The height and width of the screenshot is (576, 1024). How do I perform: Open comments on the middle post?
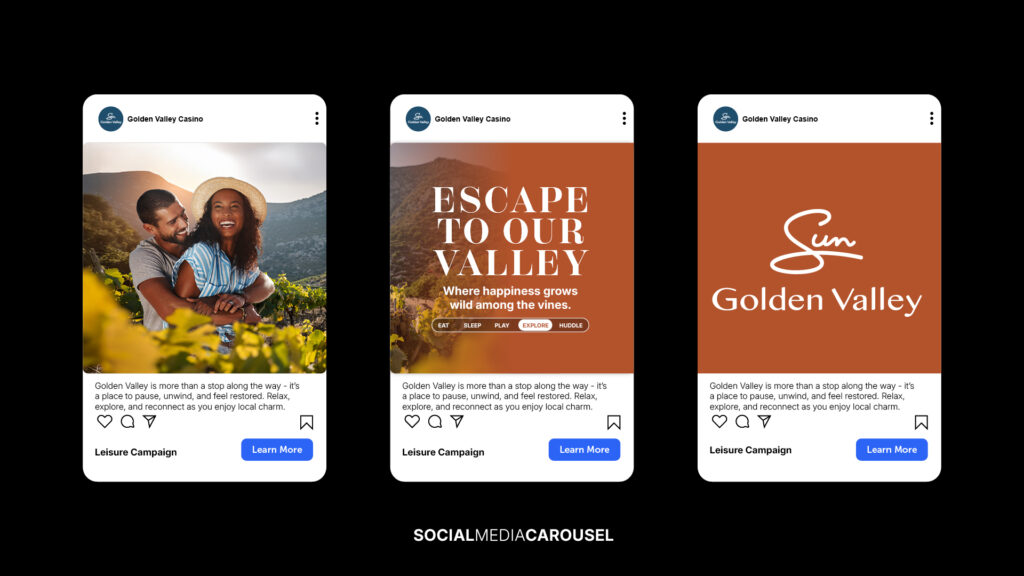(x=435, y=421)
